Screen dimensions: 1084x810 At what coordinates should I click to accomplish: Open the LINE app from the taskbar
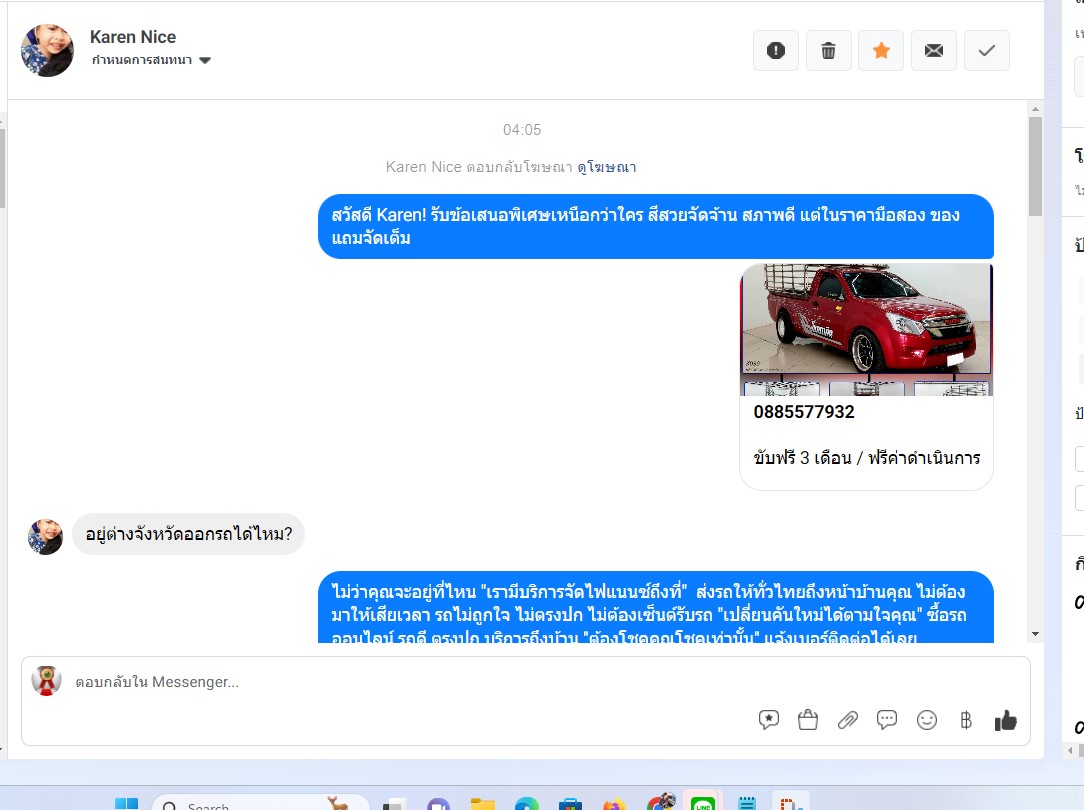(702, 802)
